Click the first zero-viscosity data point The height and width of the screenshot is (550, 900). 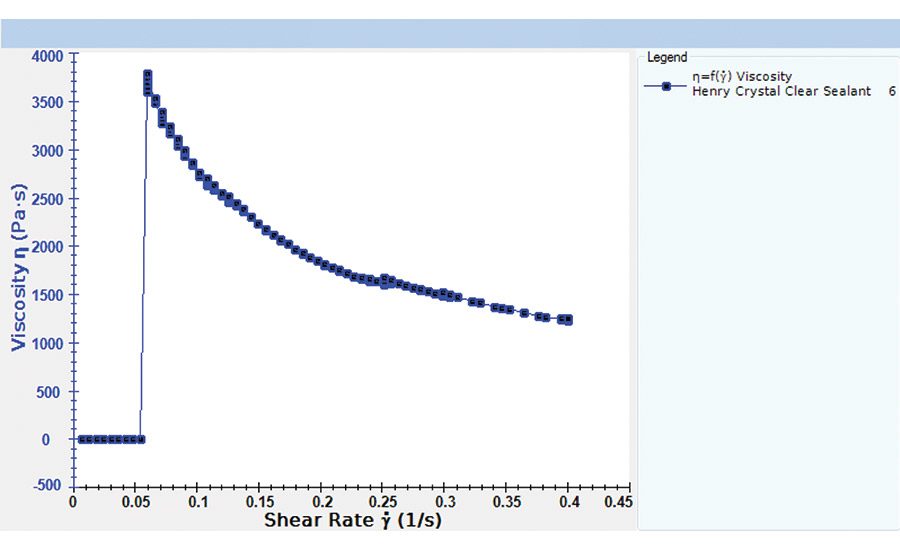(81, 439)
